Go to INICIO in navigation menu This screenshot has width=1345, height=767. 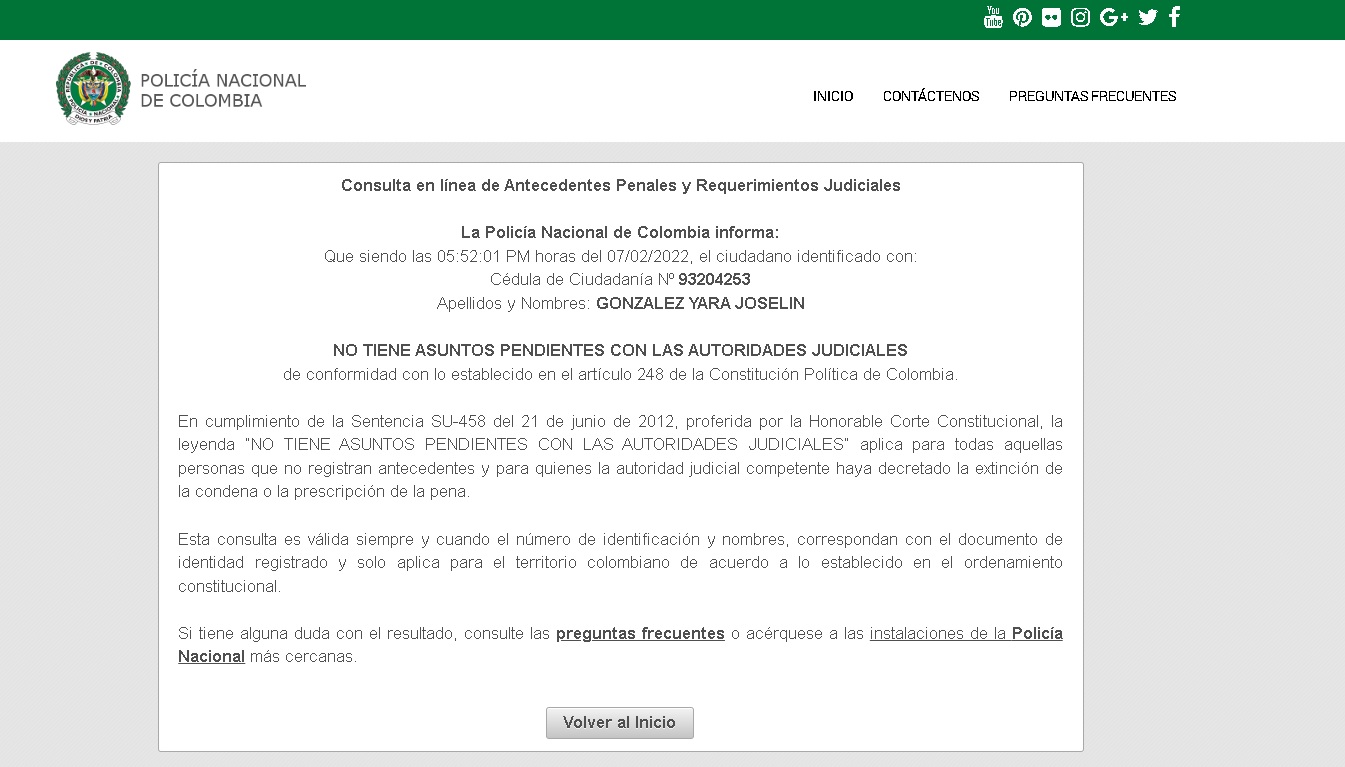coord(833,96)
